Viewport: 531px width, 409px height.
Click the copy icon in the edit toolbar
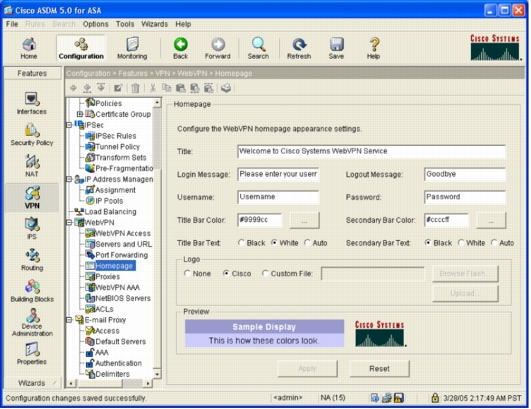[x=166, y=88]
